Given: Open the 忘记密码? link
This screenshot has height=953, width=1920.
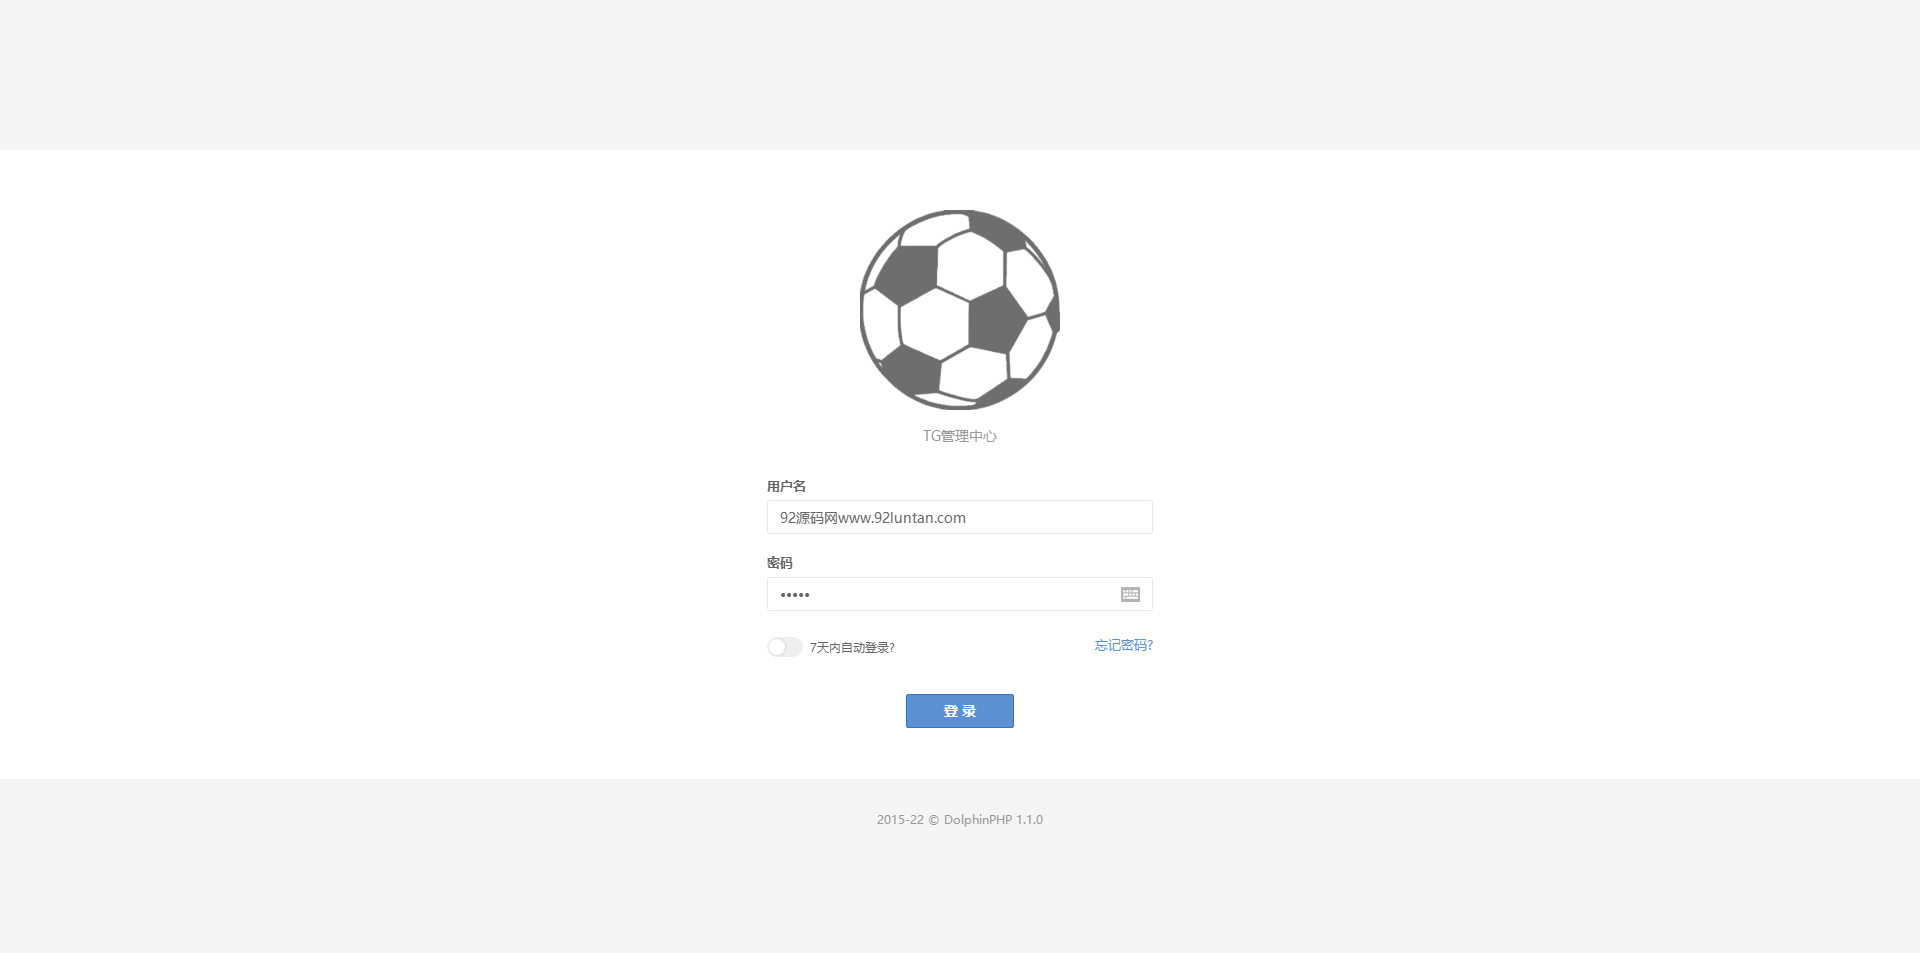Looking at the screenshot, I should (x=1123, y=645).
